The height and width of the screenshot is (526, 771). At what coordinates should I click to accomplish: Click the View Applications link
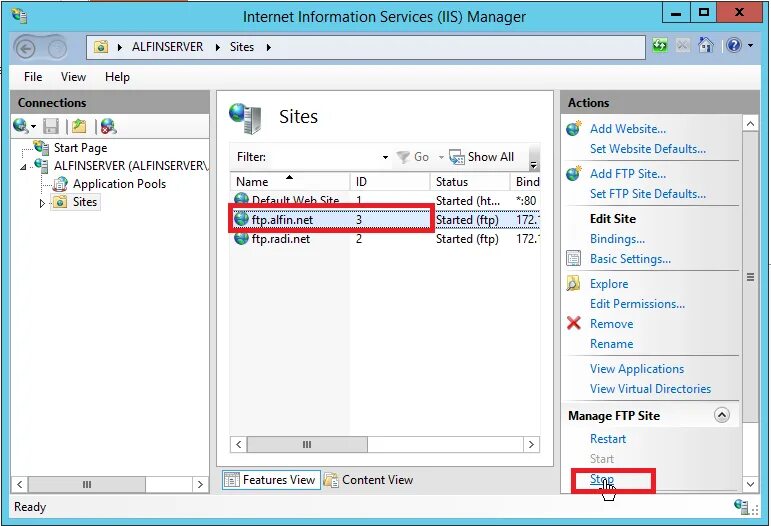(637, 369)
